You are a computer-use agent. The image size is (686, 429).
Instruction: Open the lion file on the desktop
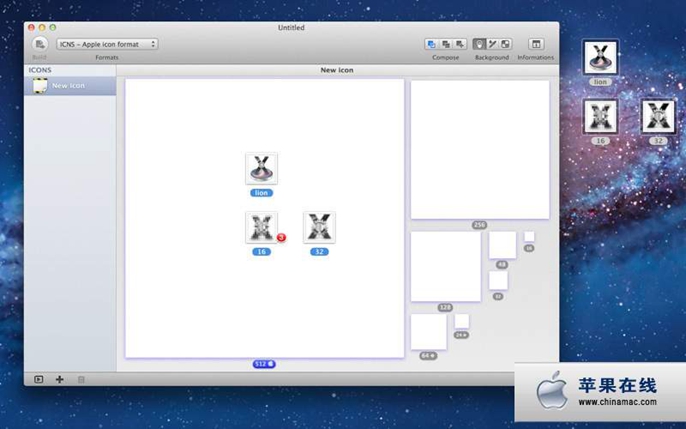pos(600,58)
